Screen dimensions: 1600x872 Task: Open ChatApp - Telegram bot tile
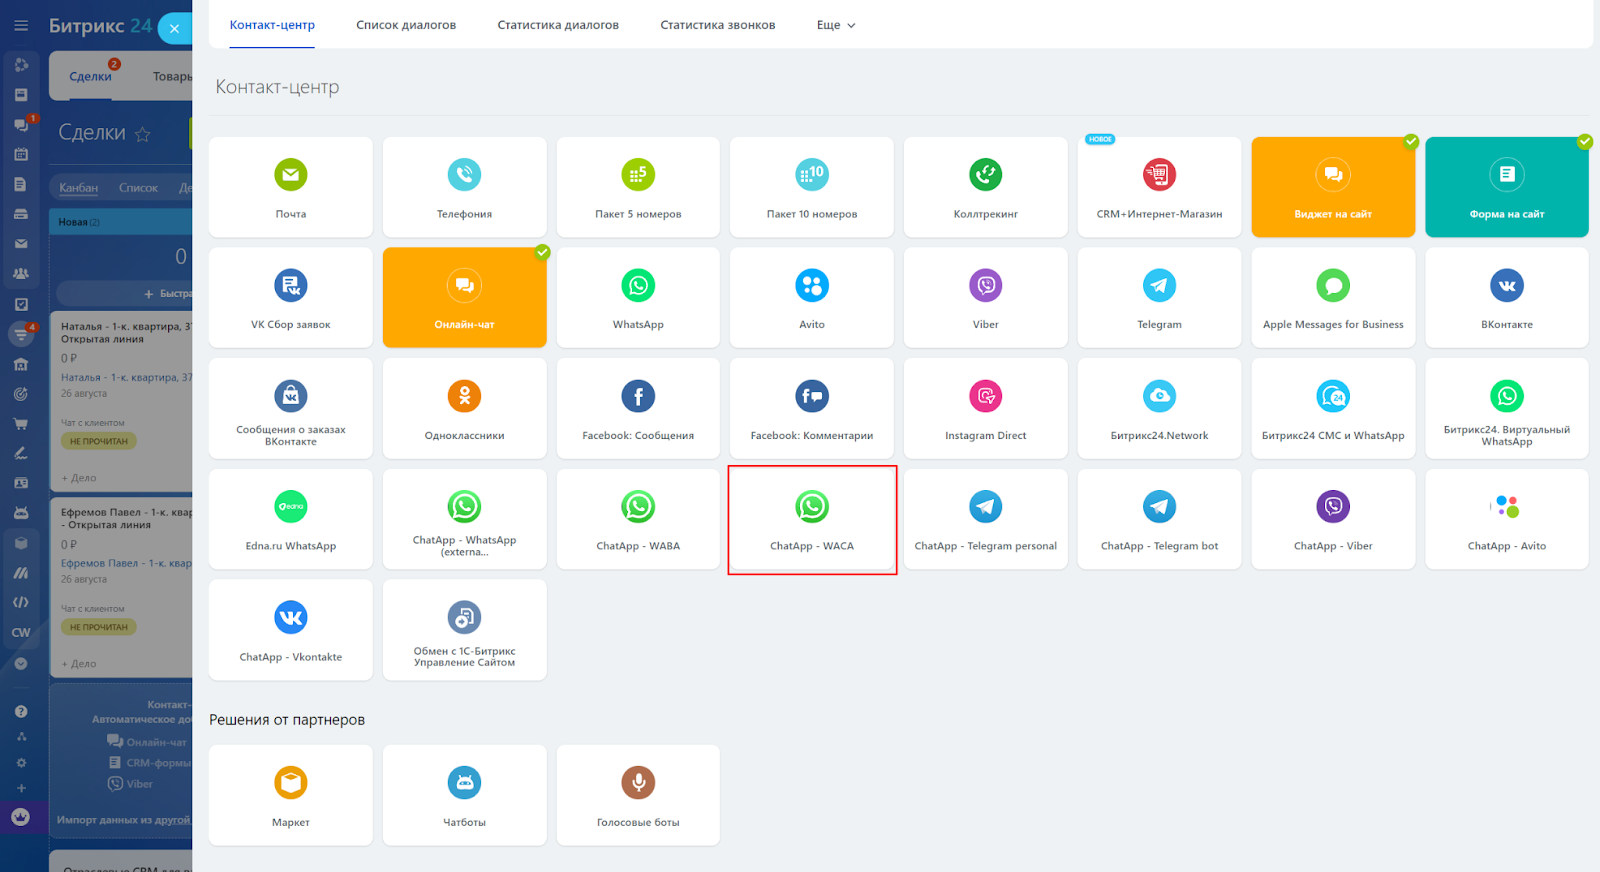(x=1159, y=519)
